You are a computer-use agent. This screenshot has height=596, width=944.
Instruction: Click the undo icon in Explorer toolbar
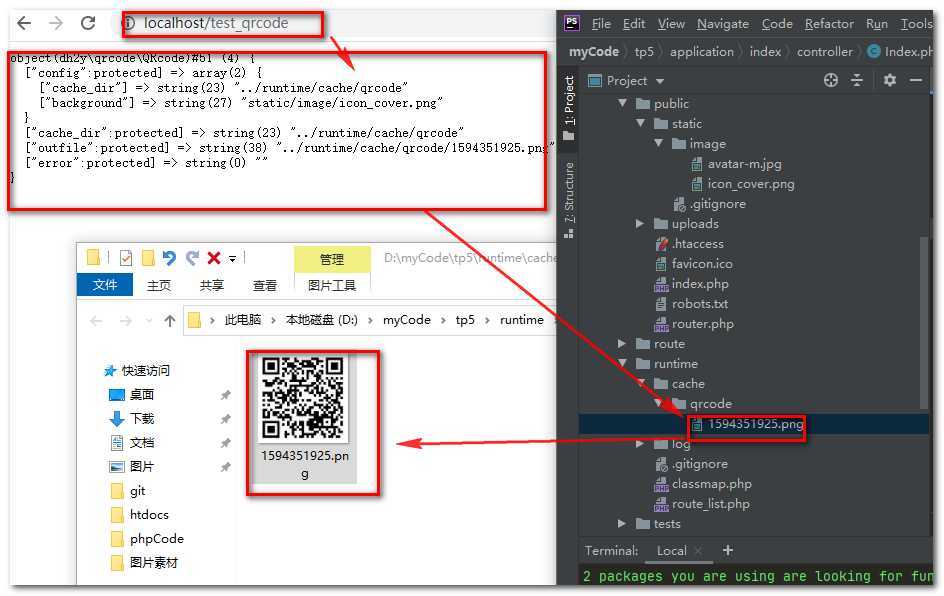click(169, 258)
